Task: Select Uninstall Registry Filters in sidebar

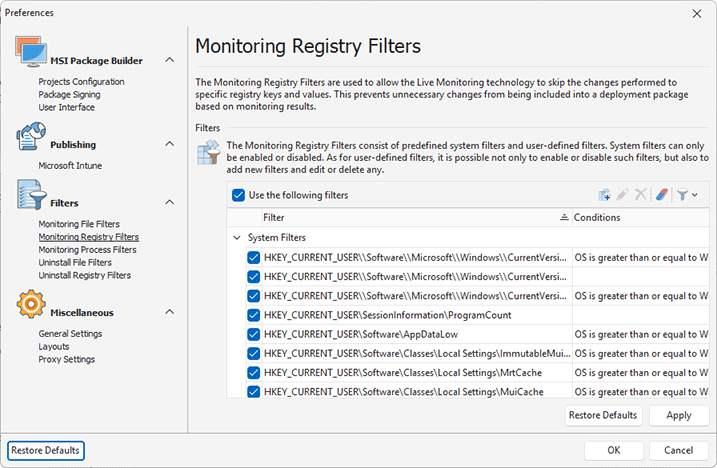Action: pos(84,275)
